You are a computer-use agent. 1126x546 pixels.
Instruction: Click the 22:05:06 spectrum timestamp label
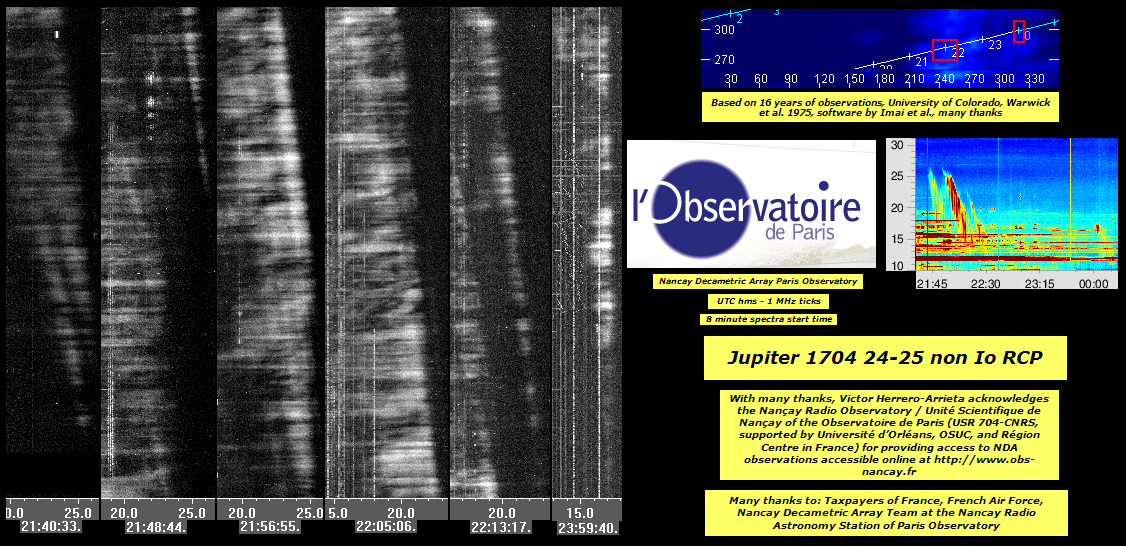[386, 527]
